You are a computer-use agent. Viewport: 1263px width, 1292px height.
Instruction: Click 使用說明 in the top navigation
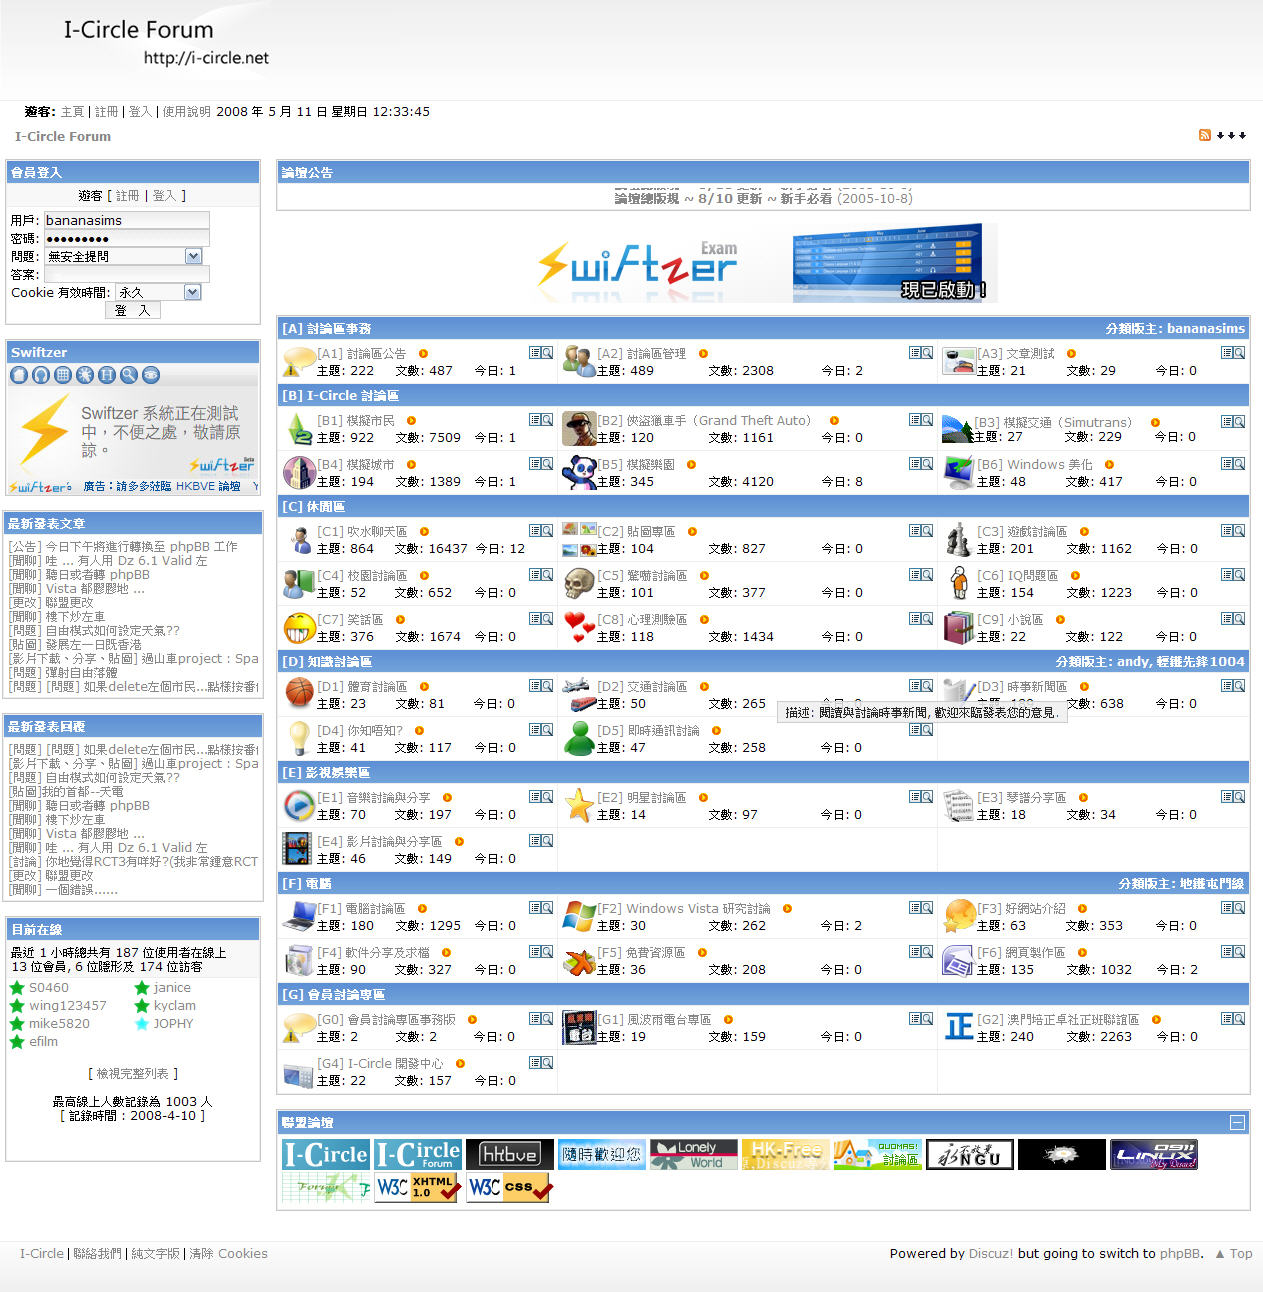186,112
